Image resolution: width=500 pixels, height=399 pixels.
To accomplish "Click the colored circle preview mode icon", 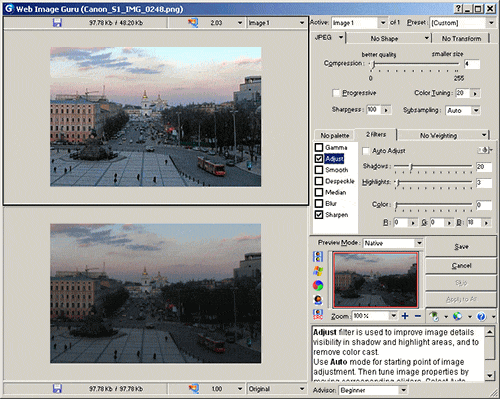I will [x=318, y=285].
